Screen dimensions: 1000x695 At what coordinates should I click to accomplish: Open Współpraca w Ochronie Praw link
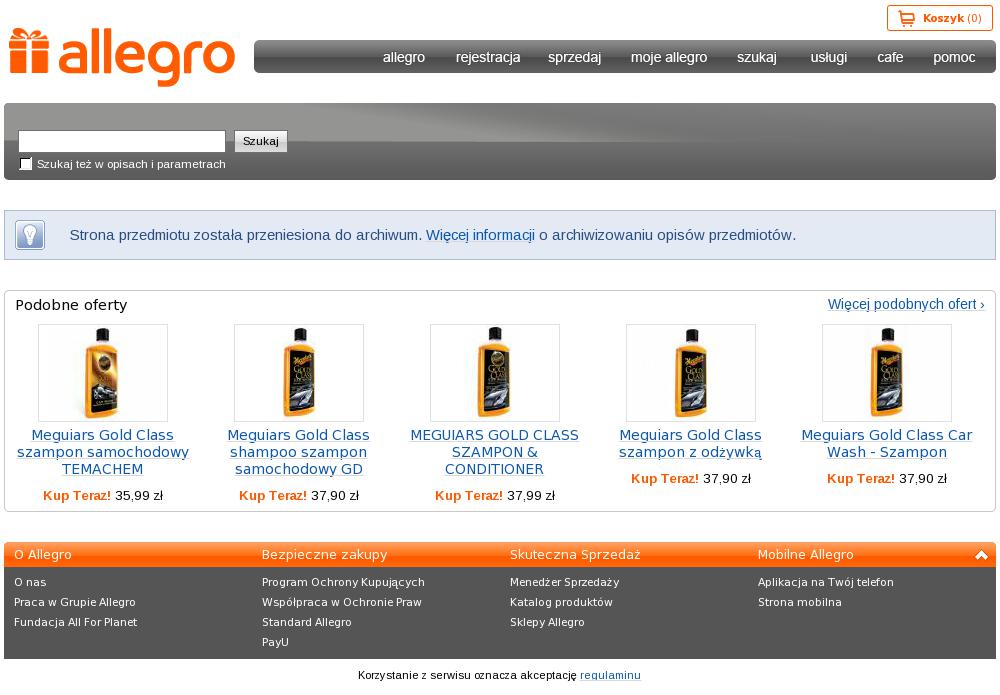tap(341, 602)
